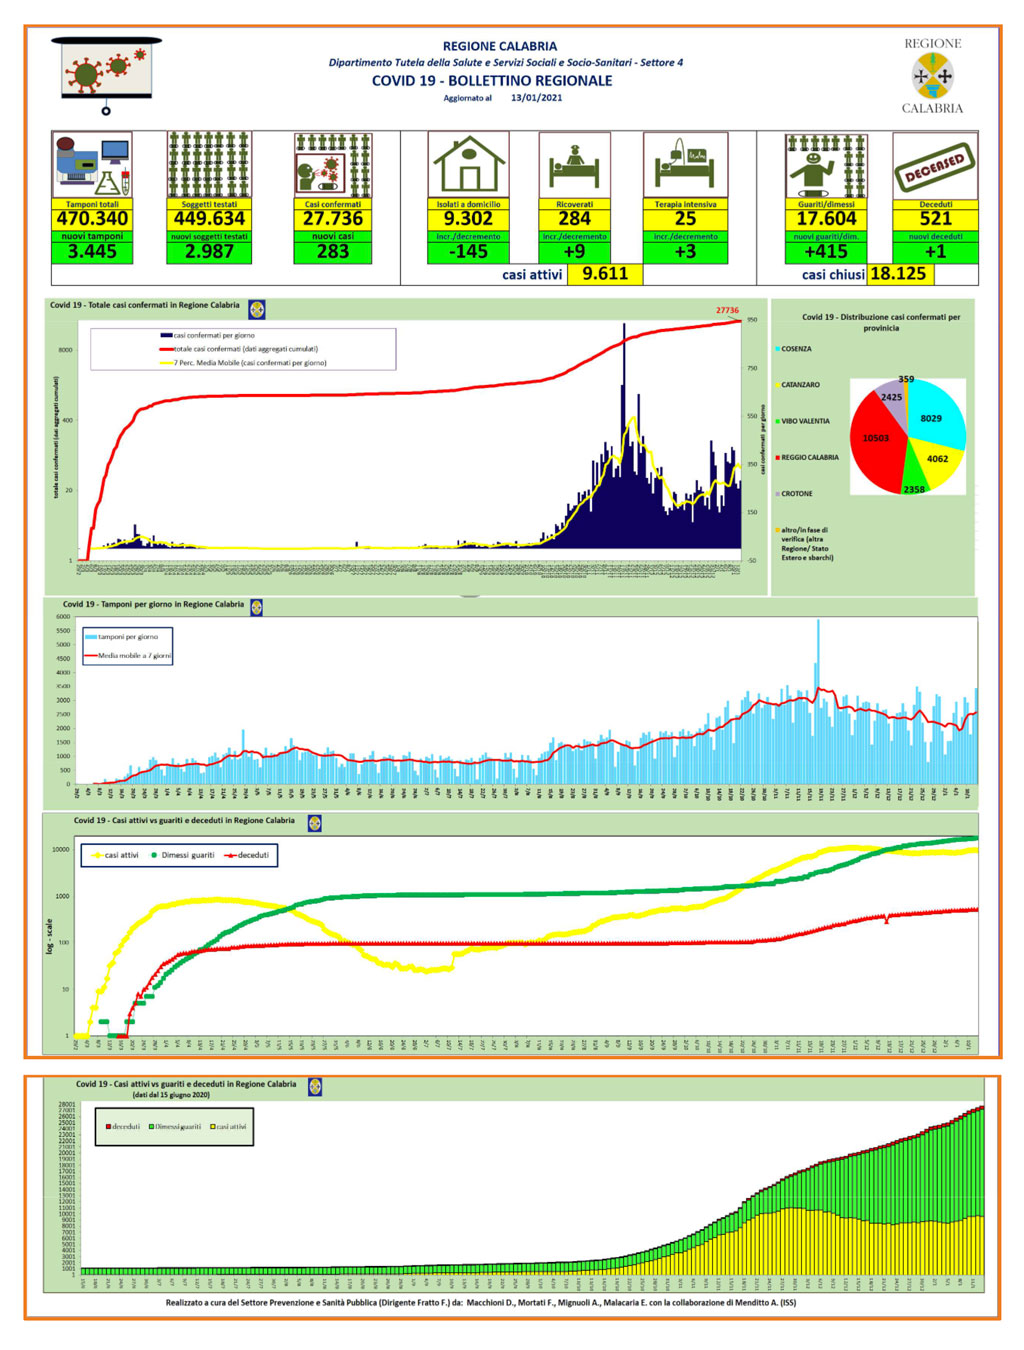The height and width of the screenshot is (1350, 1024).
Task: Click legend entry totale casi confermati cumulati
Action: [239, 349]
